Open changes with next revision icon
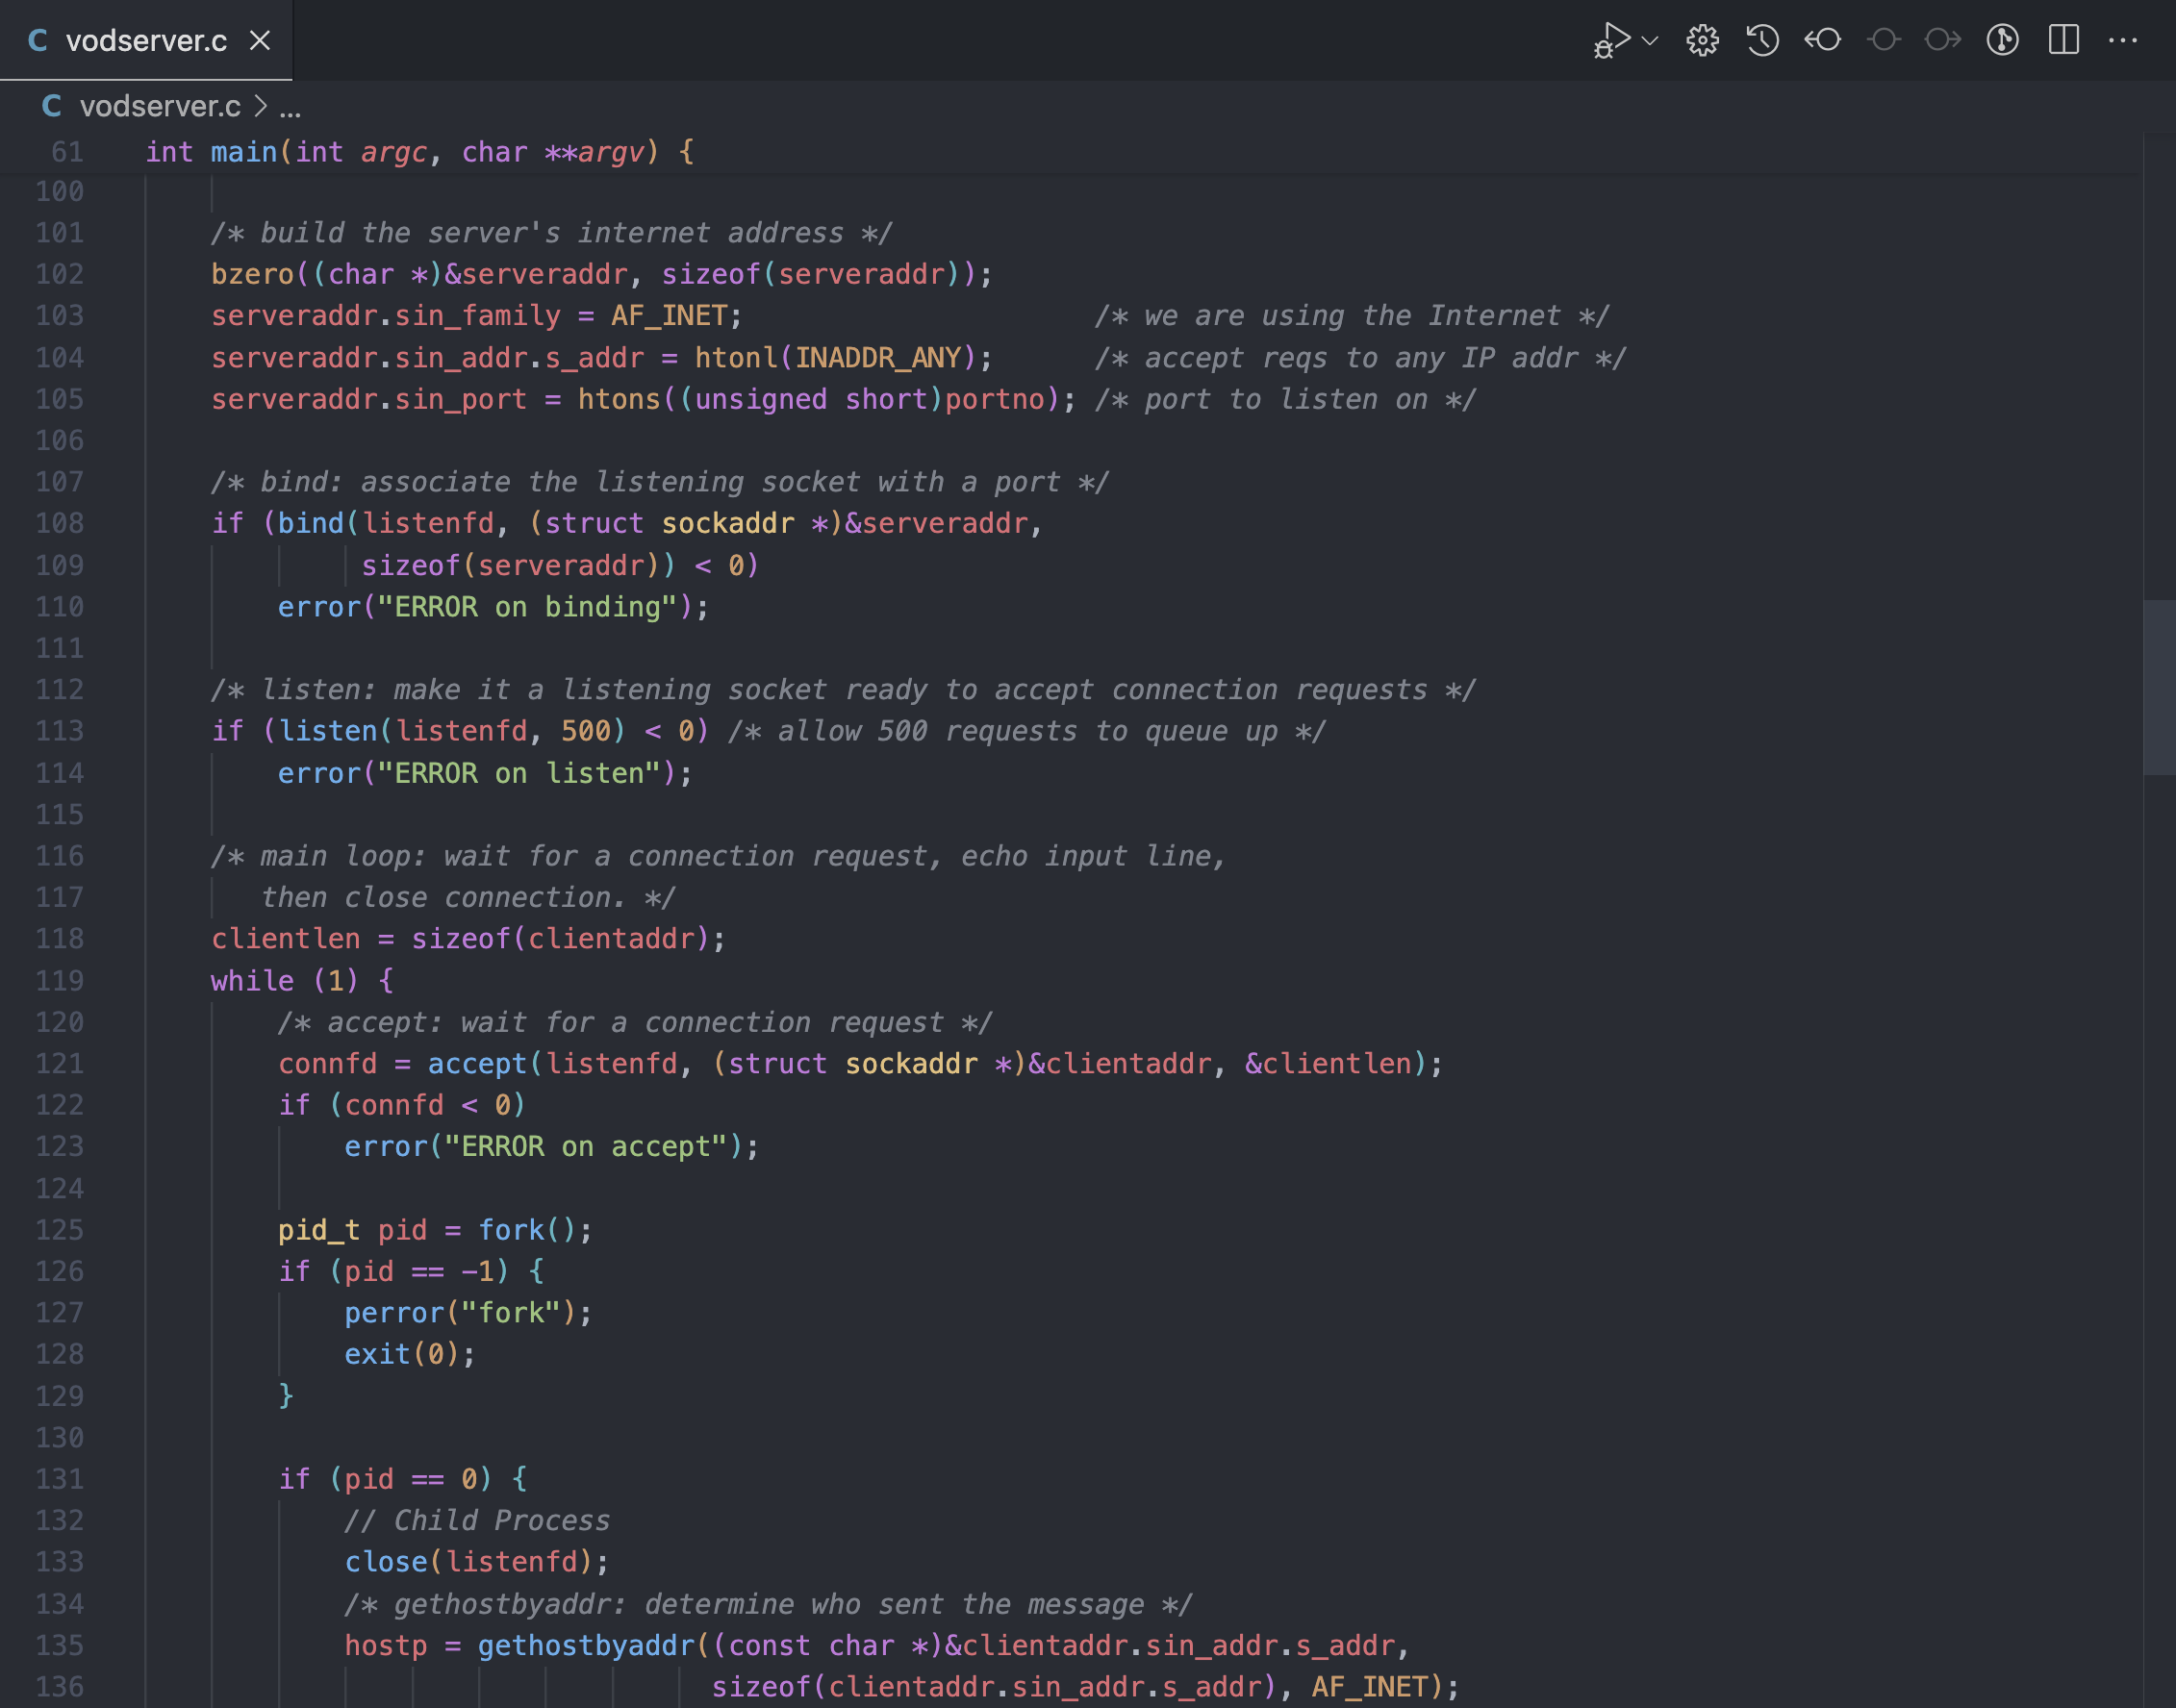Viewport: 2176px width, 1708px height. [1942, 41]
